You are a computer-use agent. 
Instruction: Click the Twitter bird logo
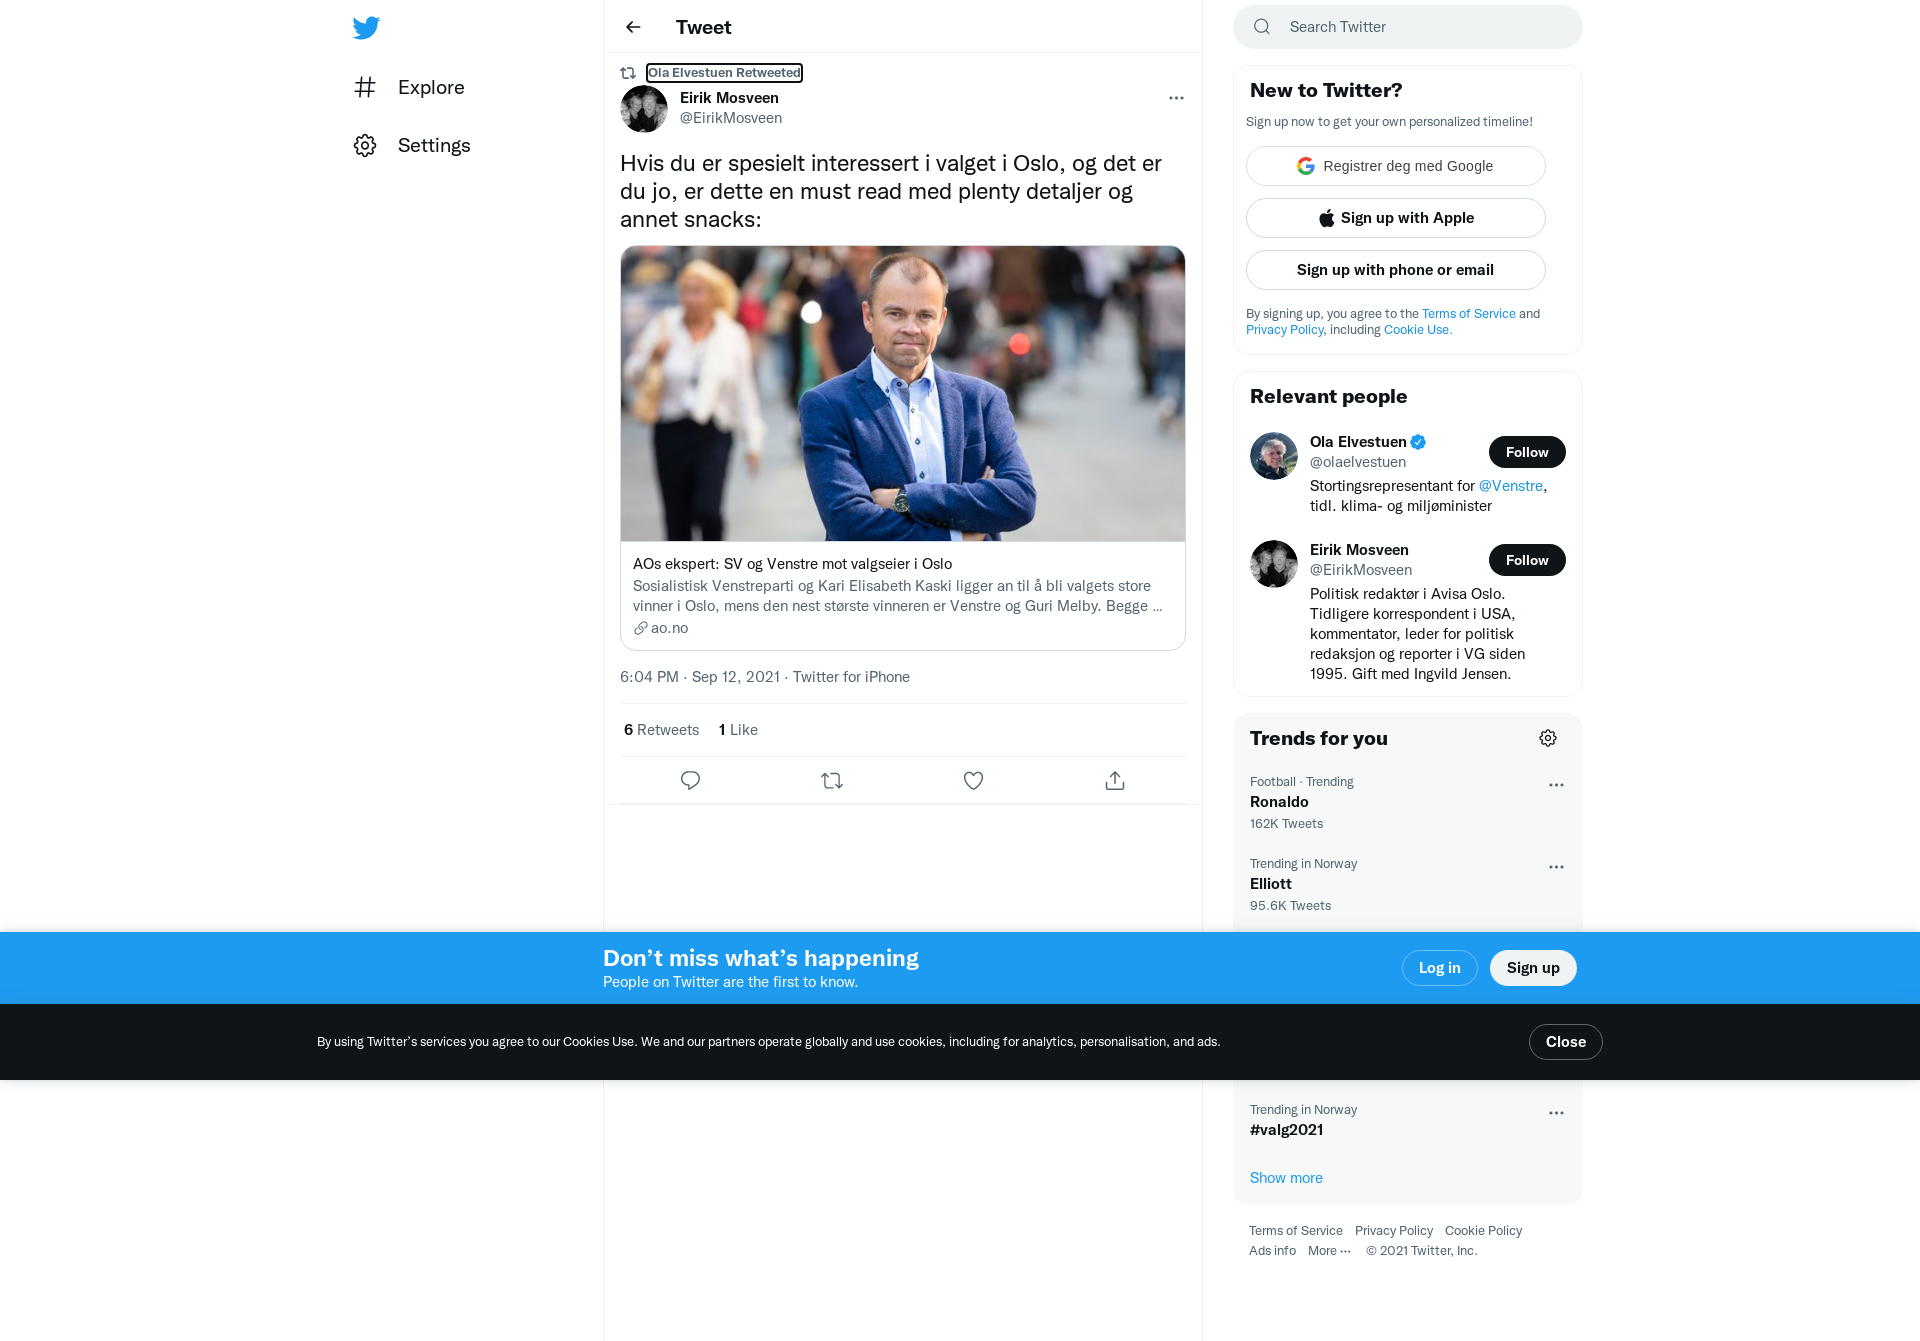tap(366, 27)
